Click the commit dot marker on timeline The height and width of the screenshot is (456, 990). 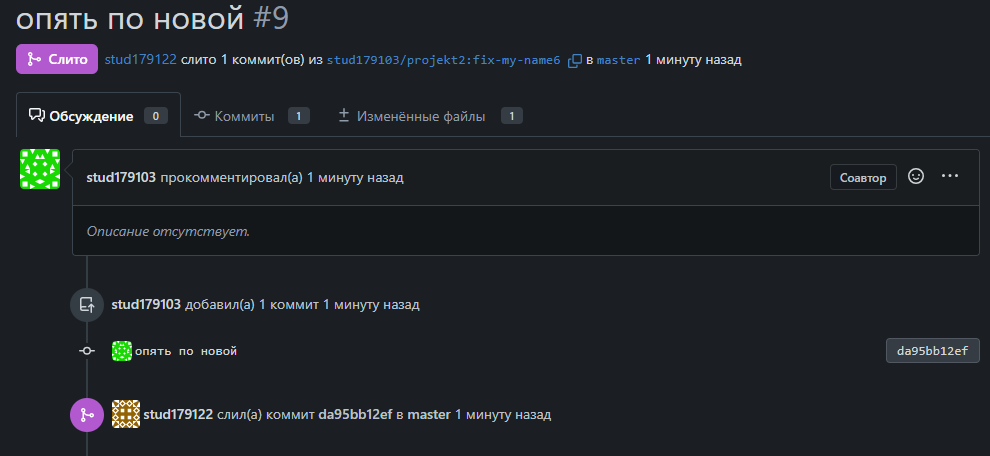point(88,351)
